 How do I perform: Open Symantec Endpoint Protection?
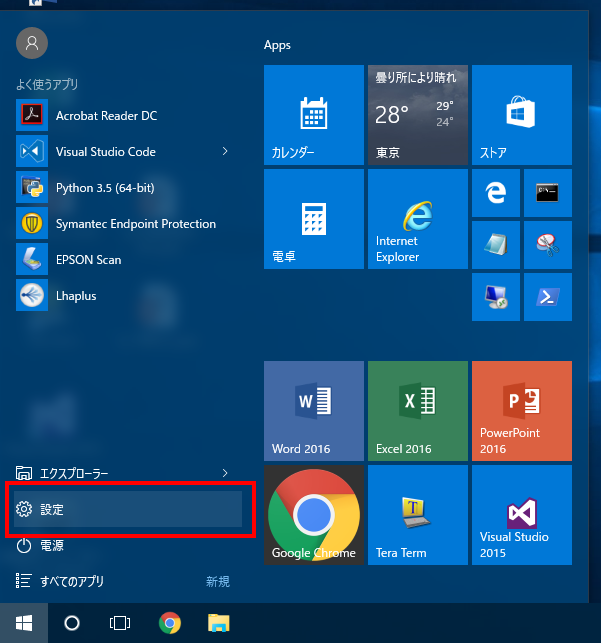point(123,224)
